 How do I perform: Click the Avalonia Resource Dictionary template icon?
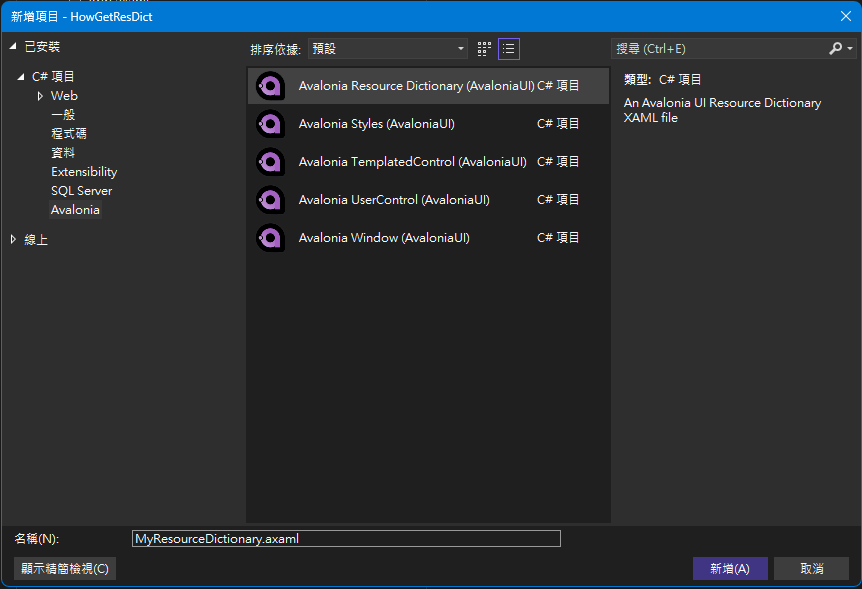point(270,86)
